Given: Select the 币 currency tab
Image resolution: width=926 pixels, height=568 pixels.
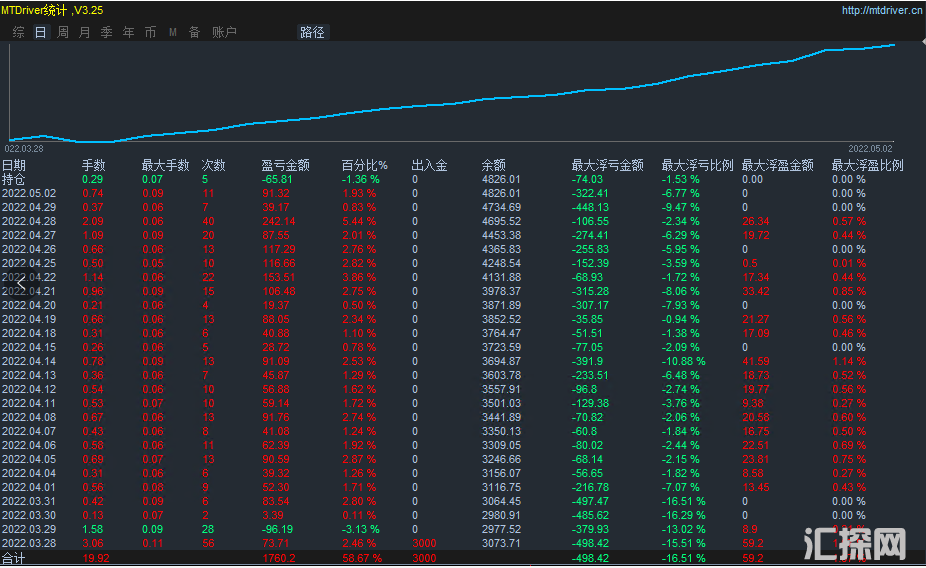Looking at the screenshot, I should point(150,32).
